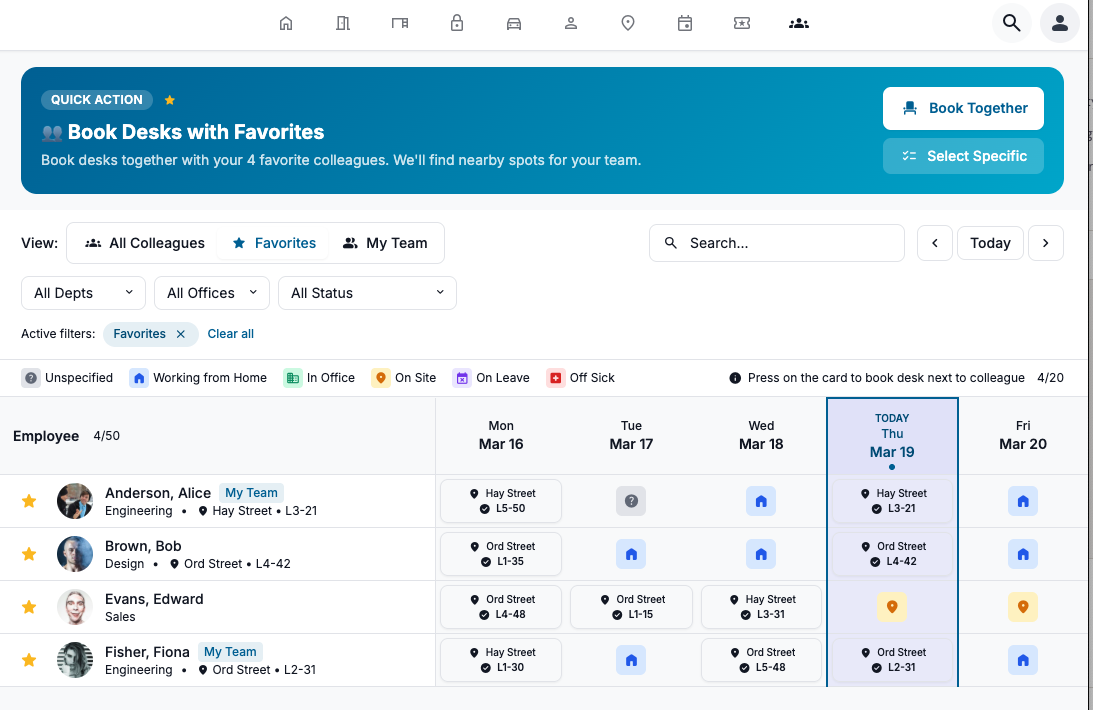Click the door icon in the top navigation bar
1093x710 pixels.
click(x=400, y=23)
